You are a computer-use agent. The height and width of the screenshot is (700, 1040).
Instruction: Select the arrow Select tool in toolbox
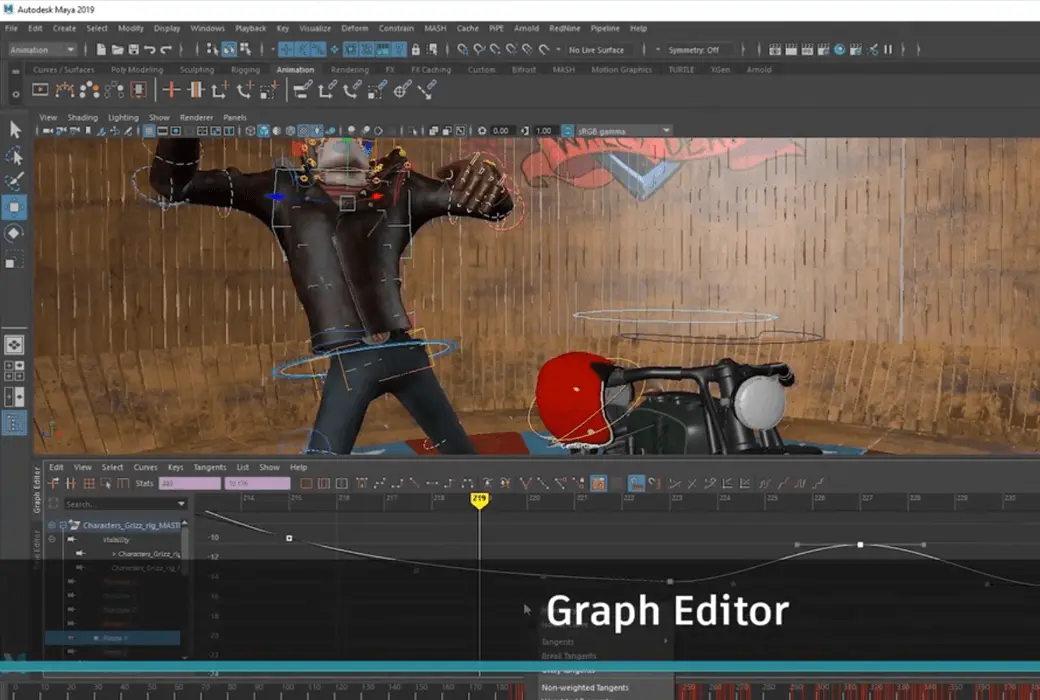click(15, 129)
